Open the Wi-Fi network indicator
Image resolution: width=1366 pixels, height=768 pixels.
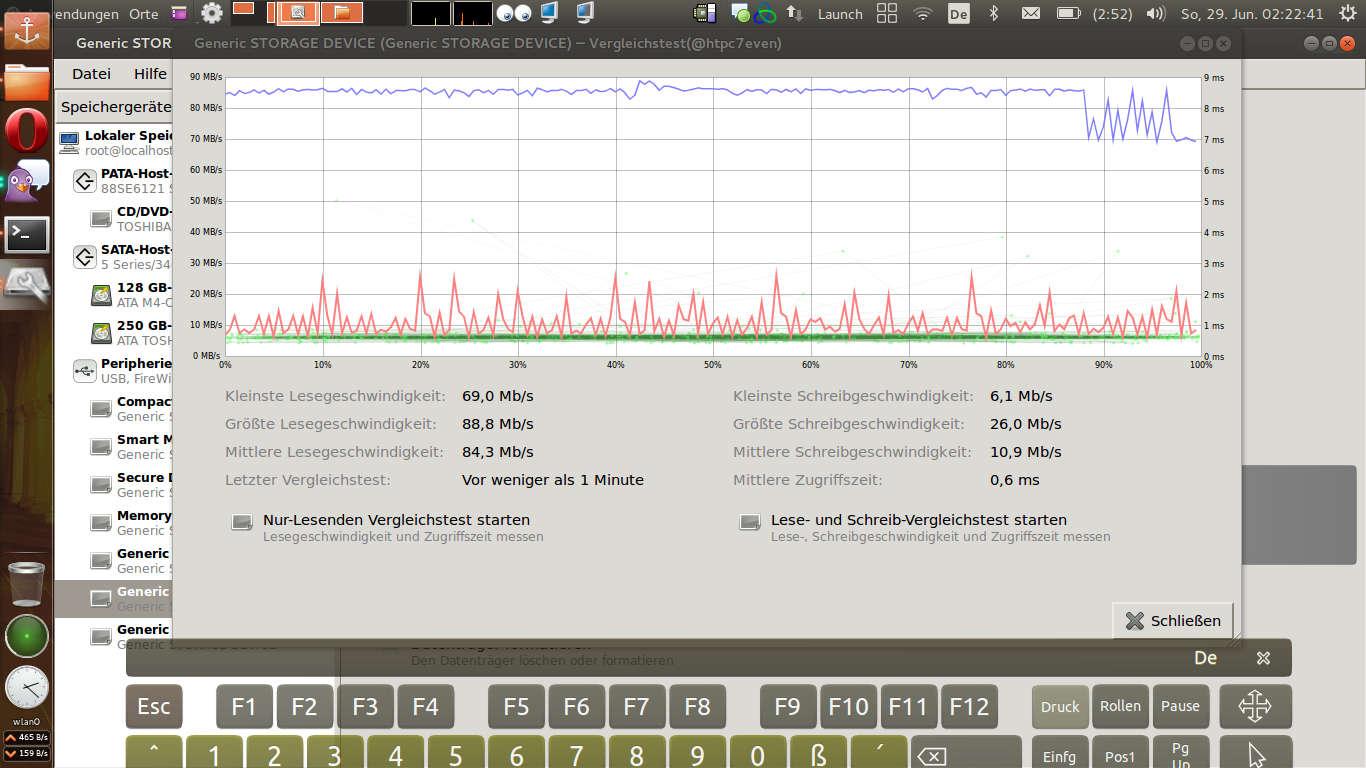923,14
